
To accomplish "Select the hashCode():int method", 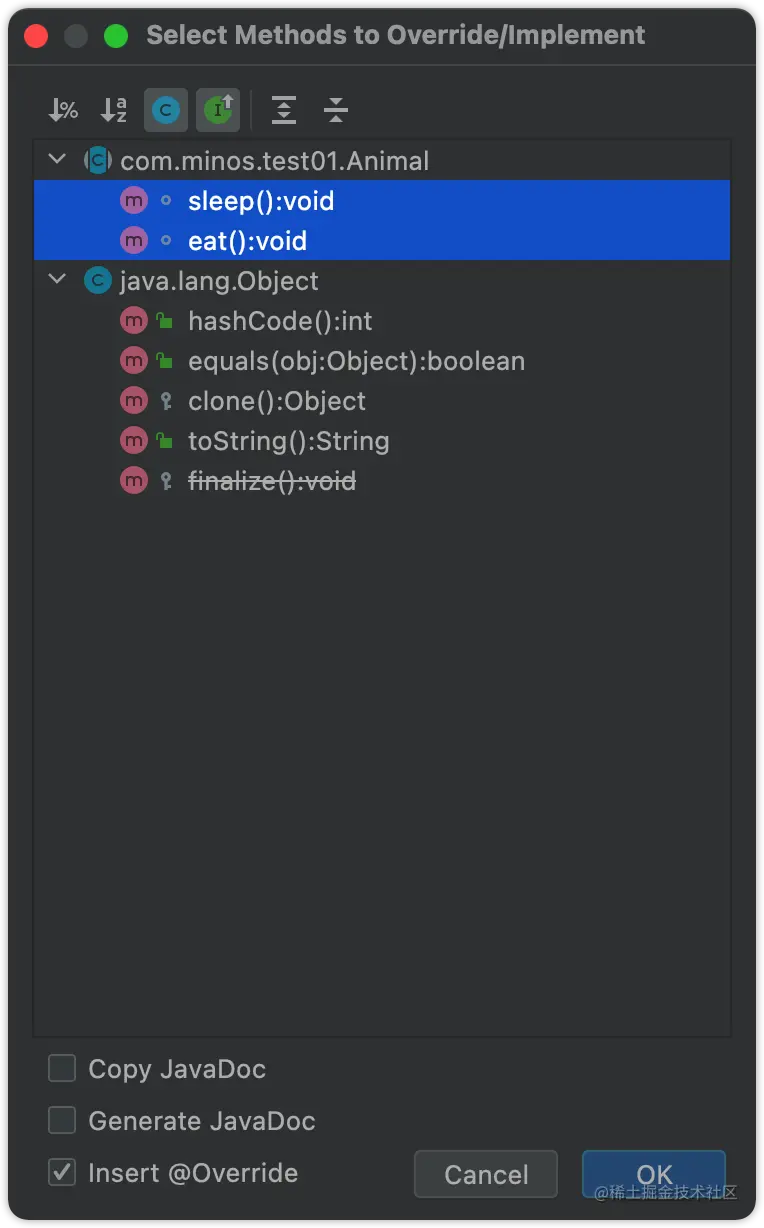I will (280, 321).
